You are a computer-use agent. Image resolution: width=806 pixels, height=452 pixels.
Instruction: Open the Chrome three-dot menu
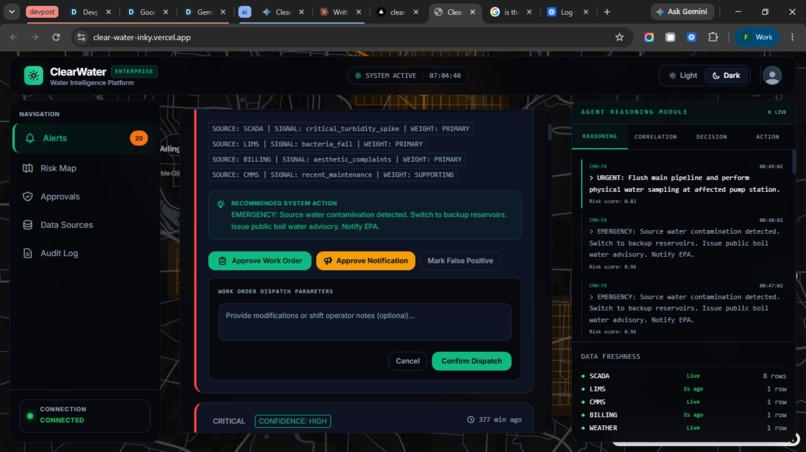(793, 37)
